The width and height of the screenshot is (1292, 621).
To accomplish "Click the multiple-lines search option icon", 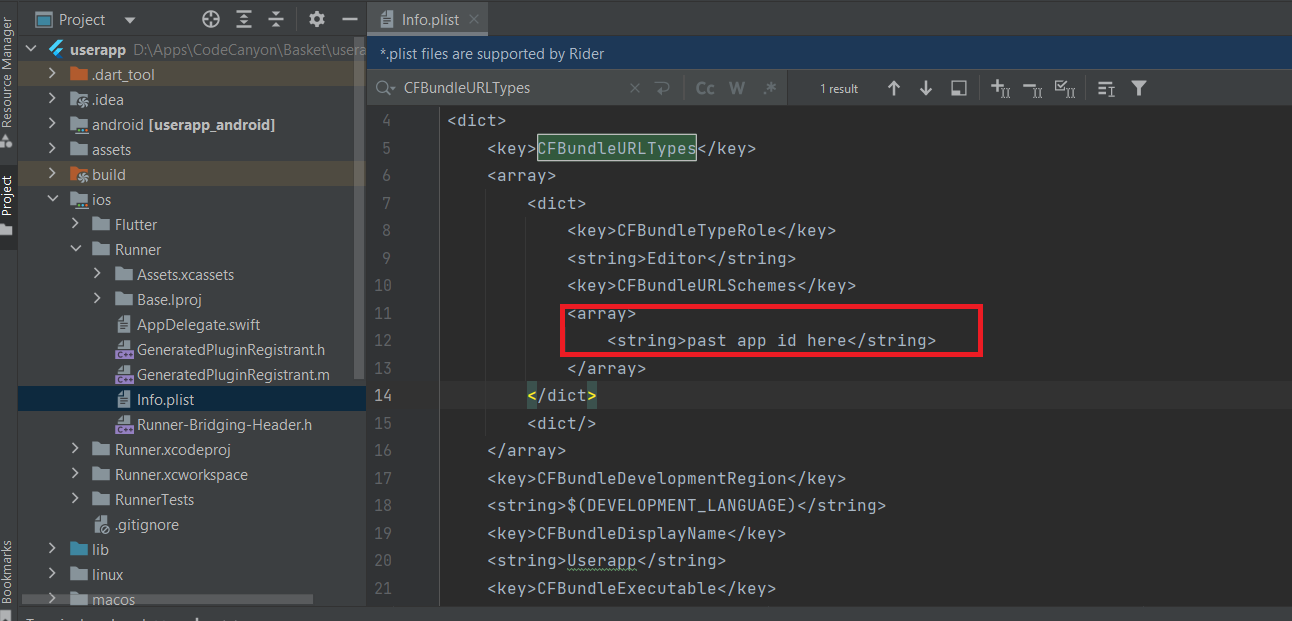I will [x=1106, y=88].
